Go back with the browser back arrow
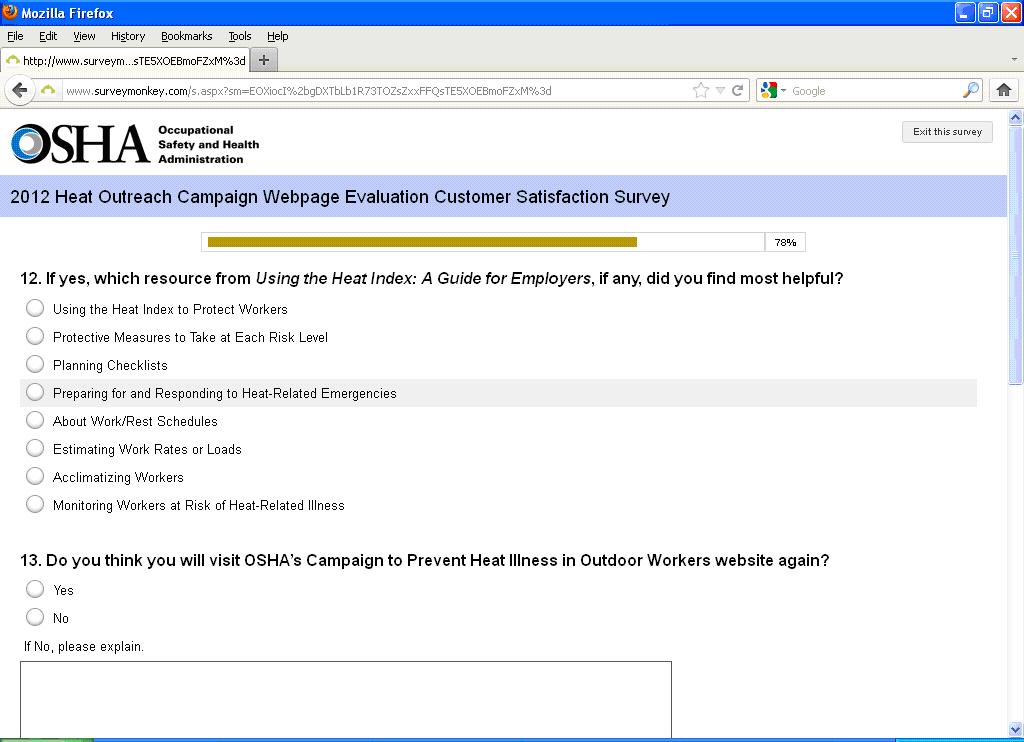 coord(20,90)
